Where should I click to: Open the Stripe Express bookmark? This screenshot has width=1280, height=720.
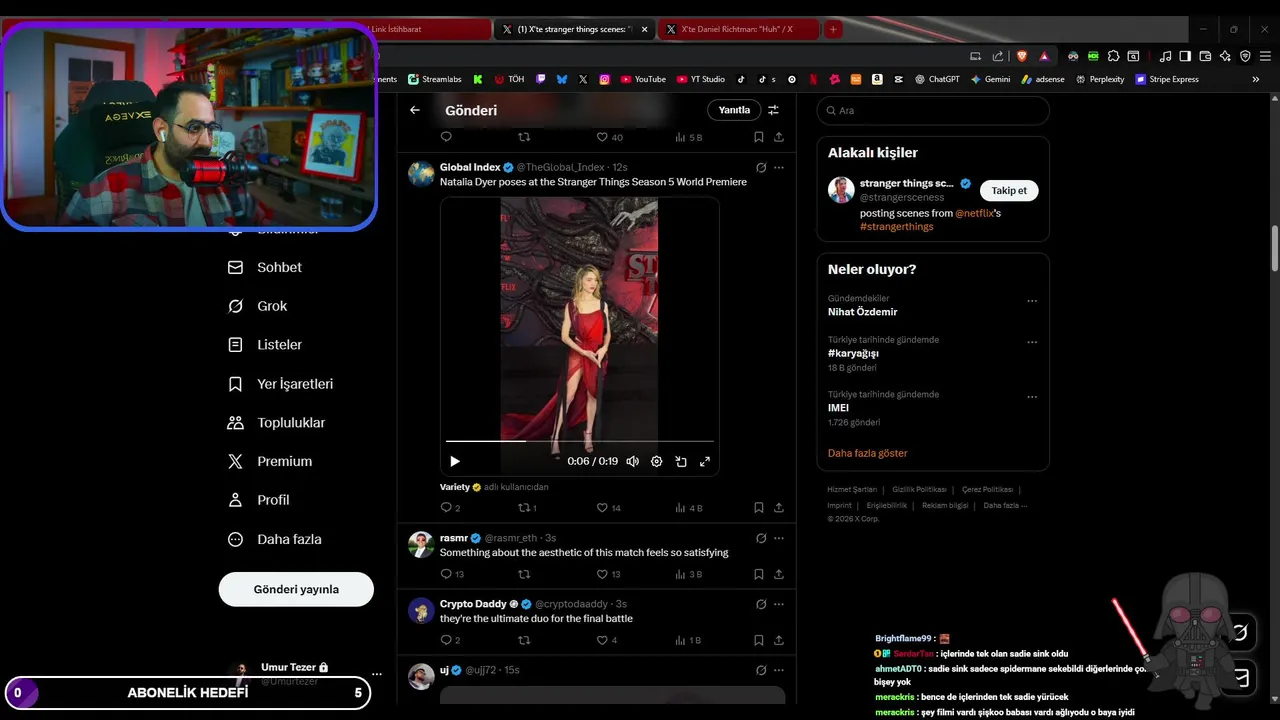tap(1167, 79)
